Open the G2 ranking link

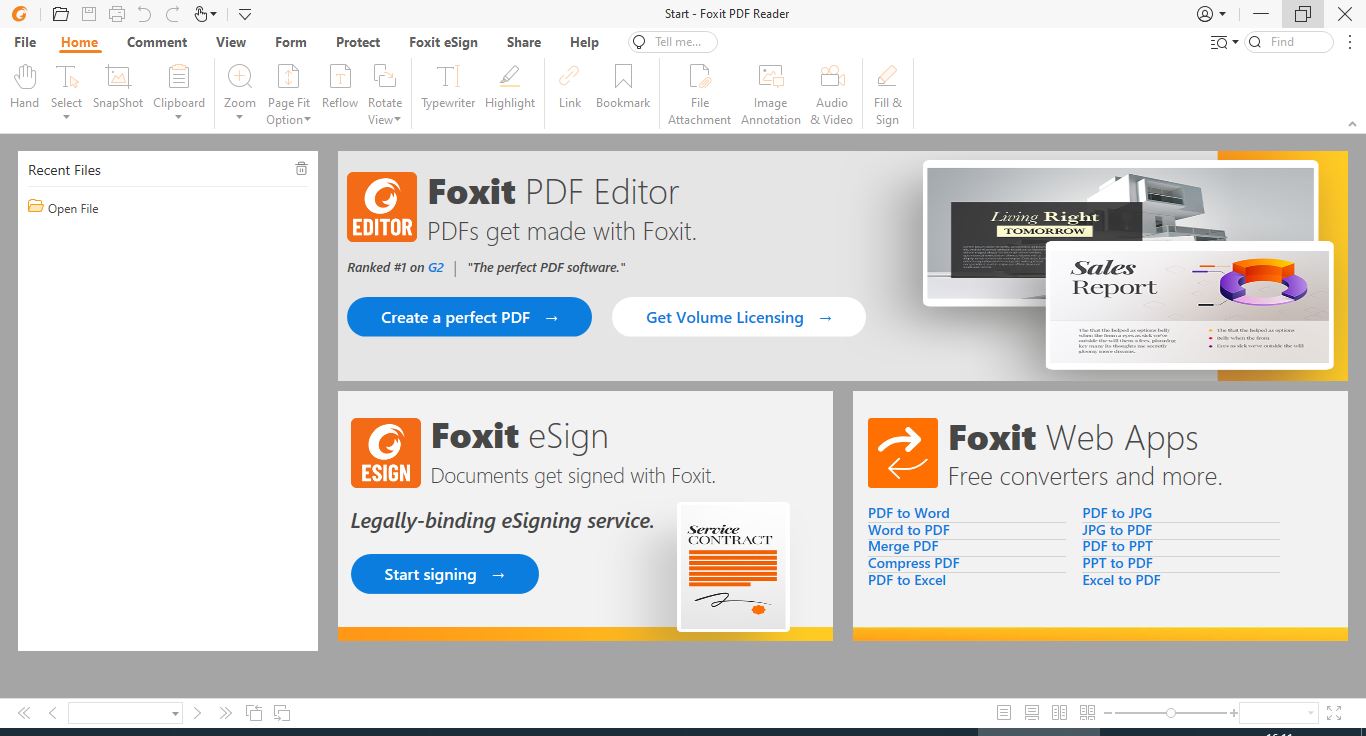436,268
